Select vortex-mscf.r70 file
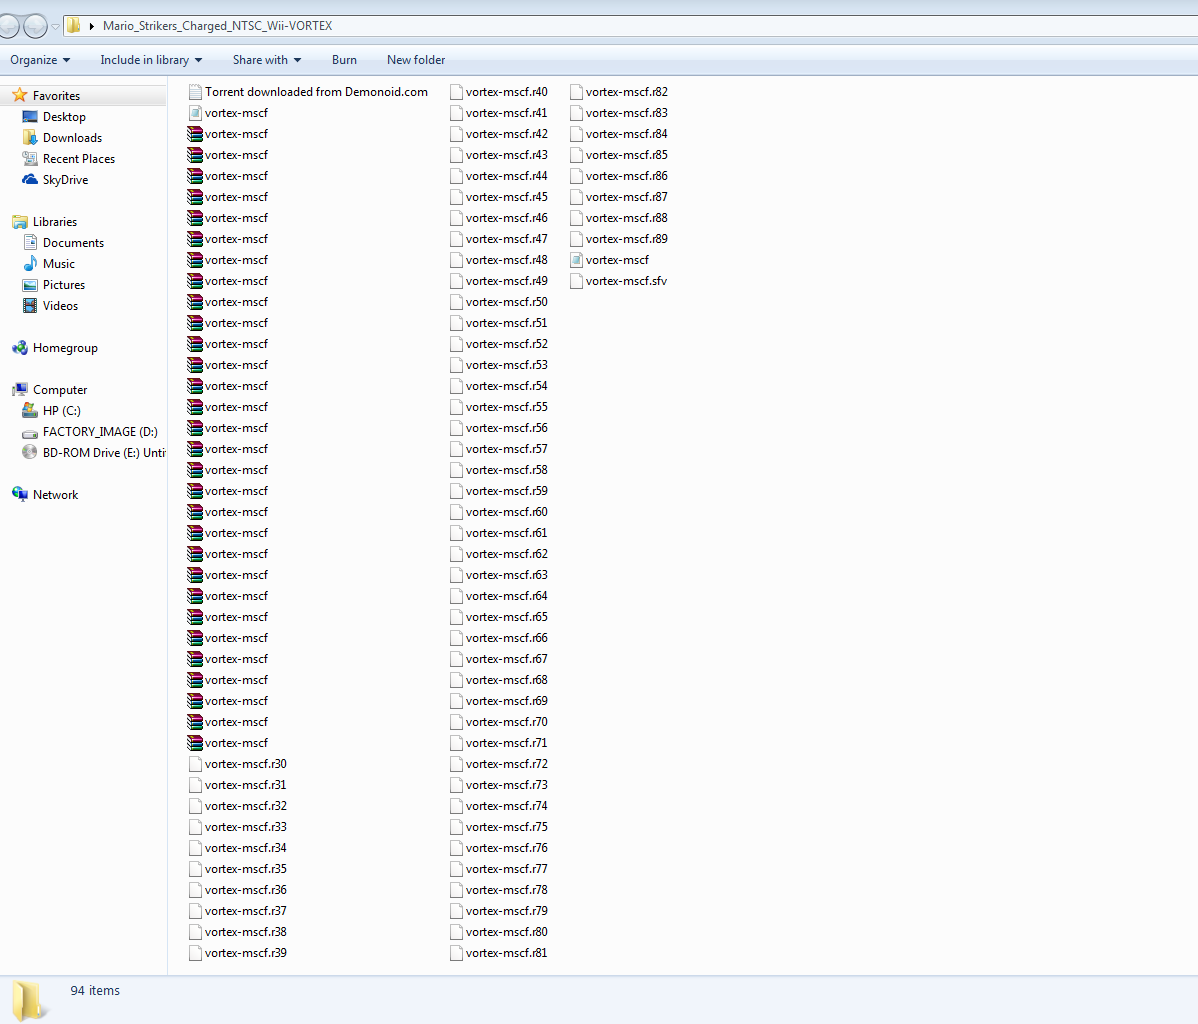The image size is (1198, 1024). [x=506, y=722]
